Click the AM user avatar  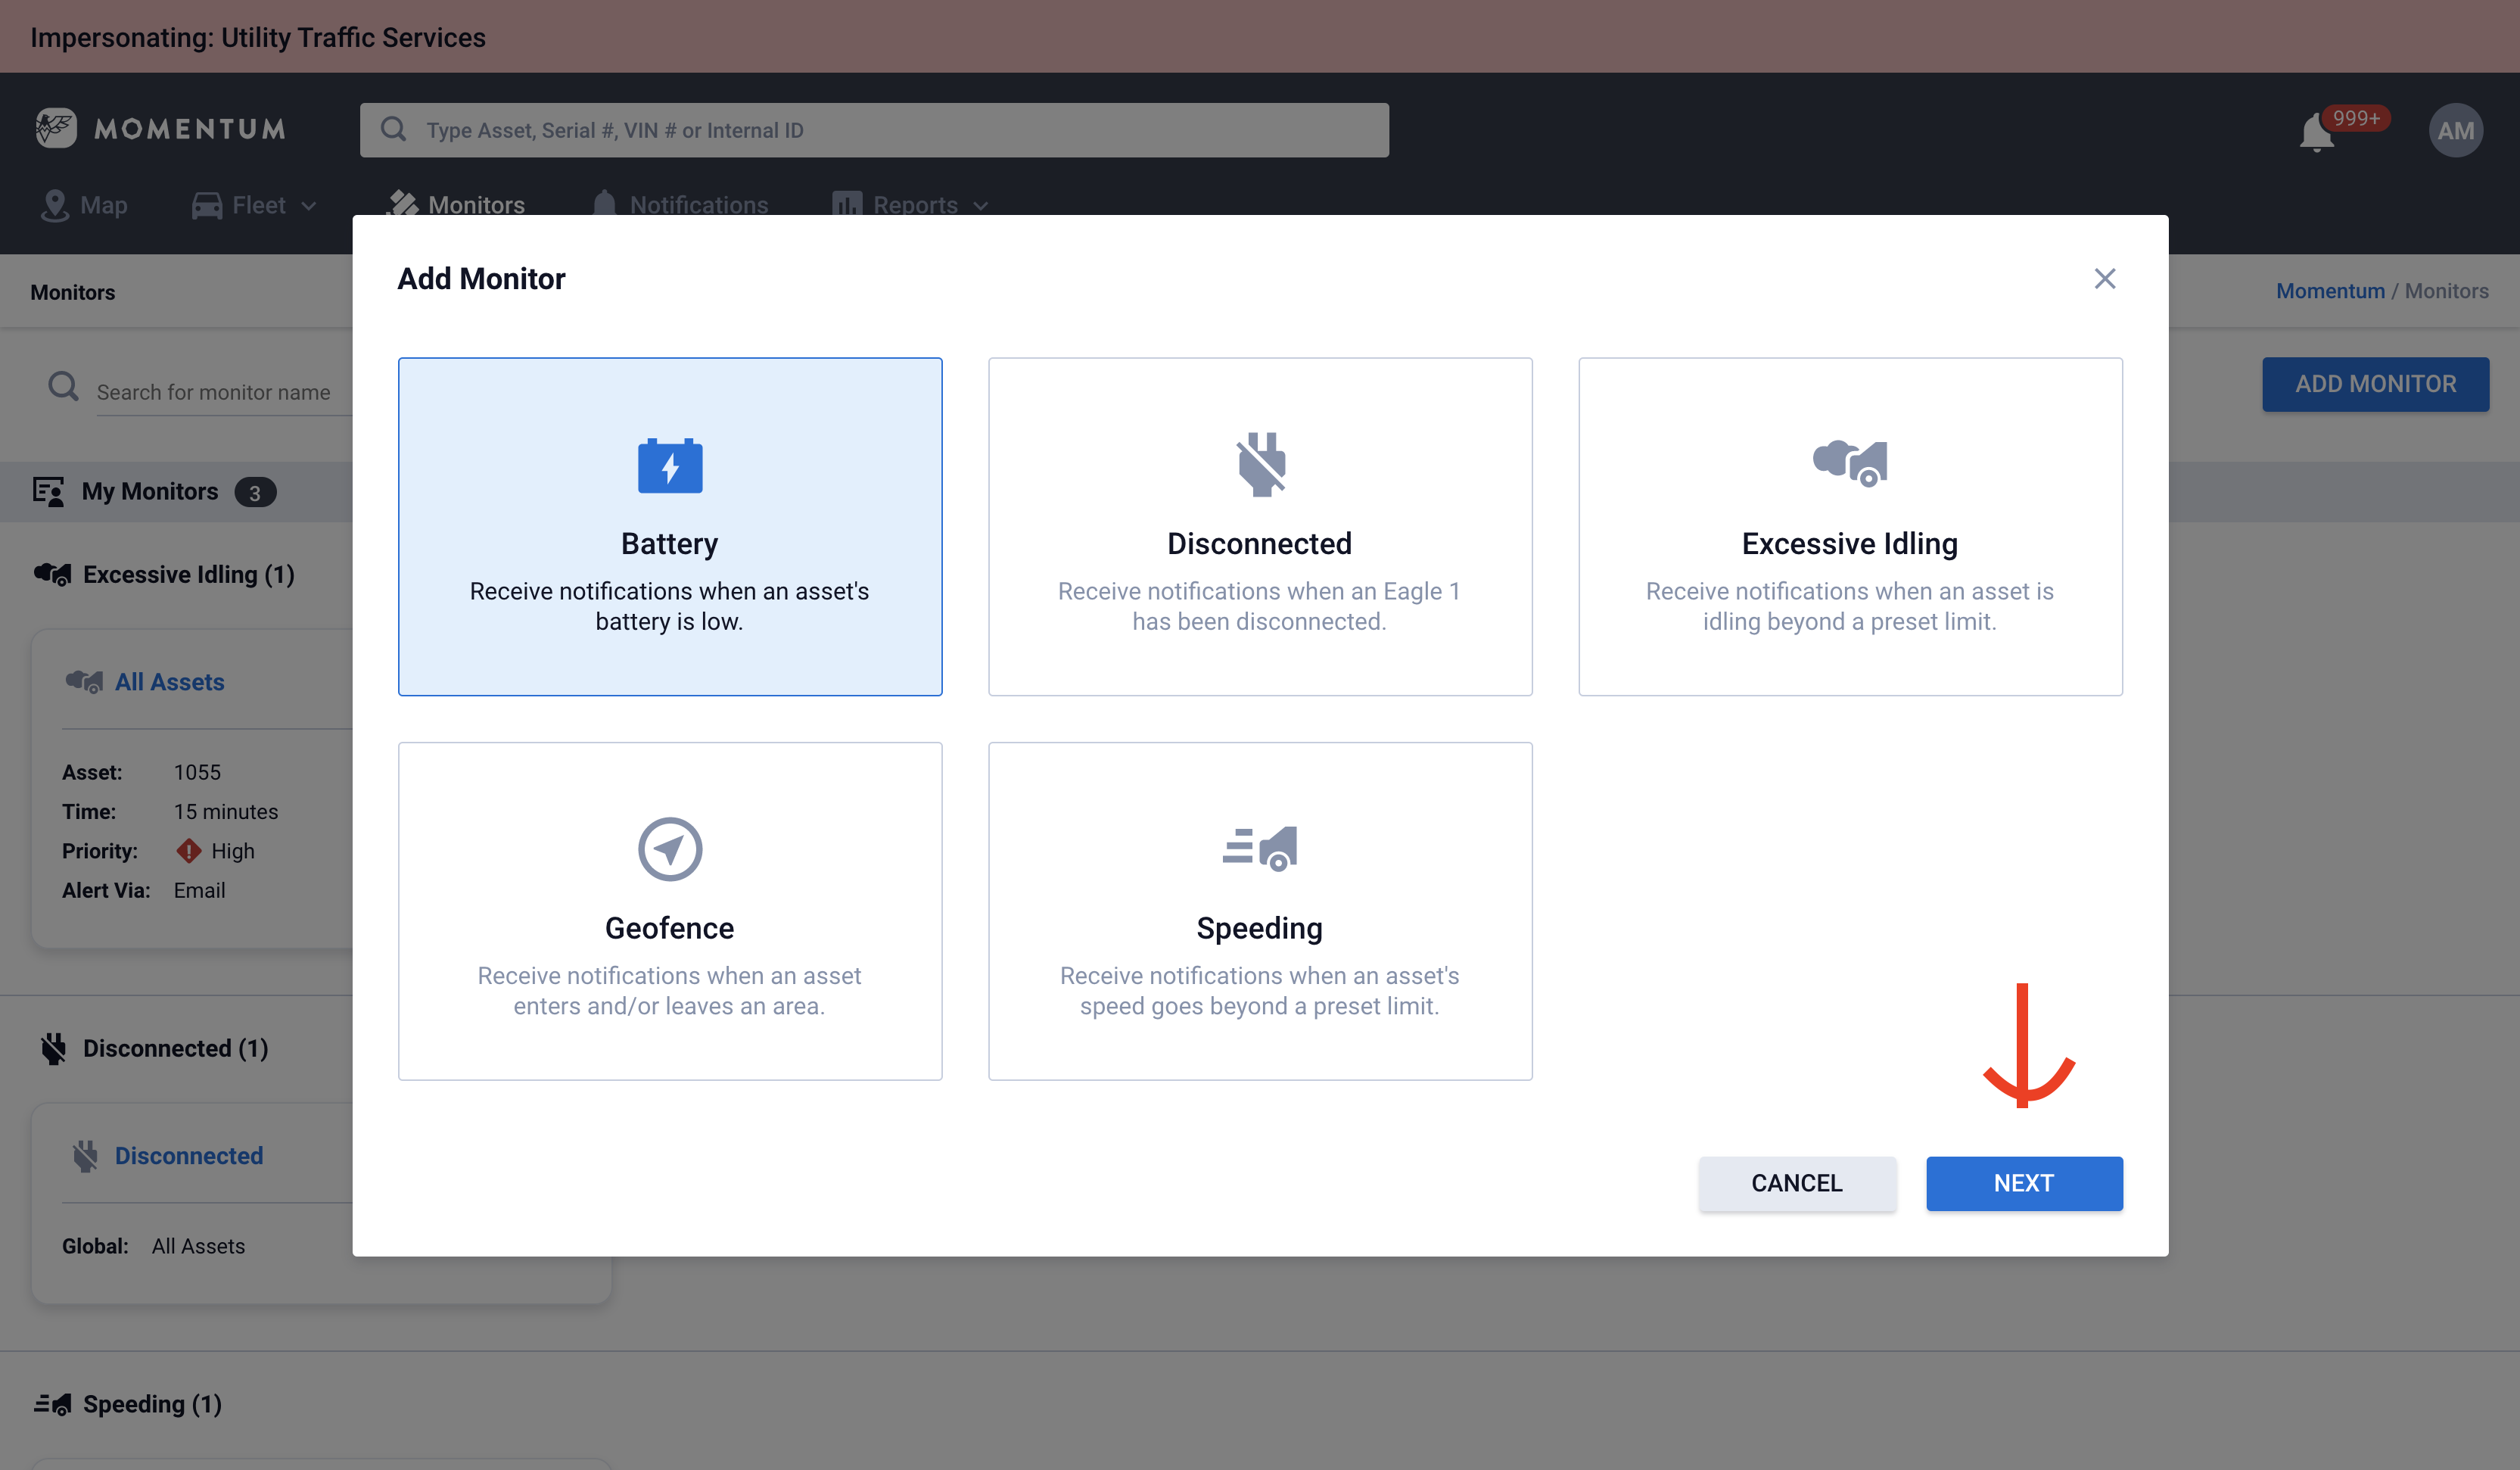pos(2455,130)
